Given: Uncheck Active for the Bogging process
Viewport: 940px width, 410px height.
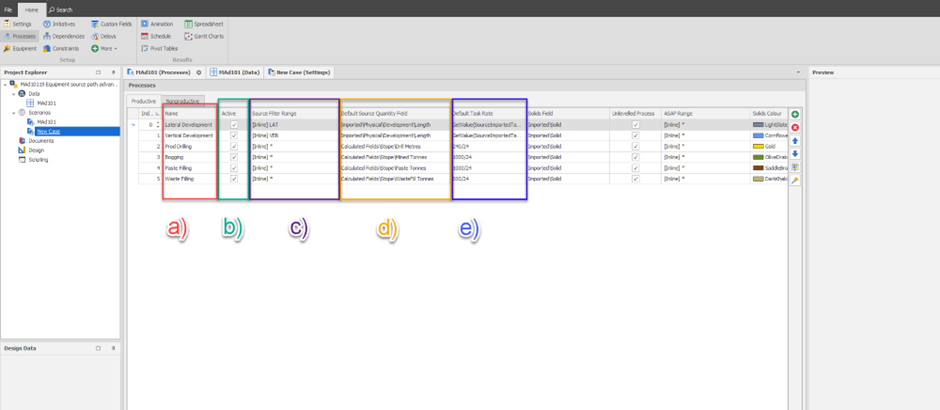Looking at the screenshot, I should coord(234,157).
